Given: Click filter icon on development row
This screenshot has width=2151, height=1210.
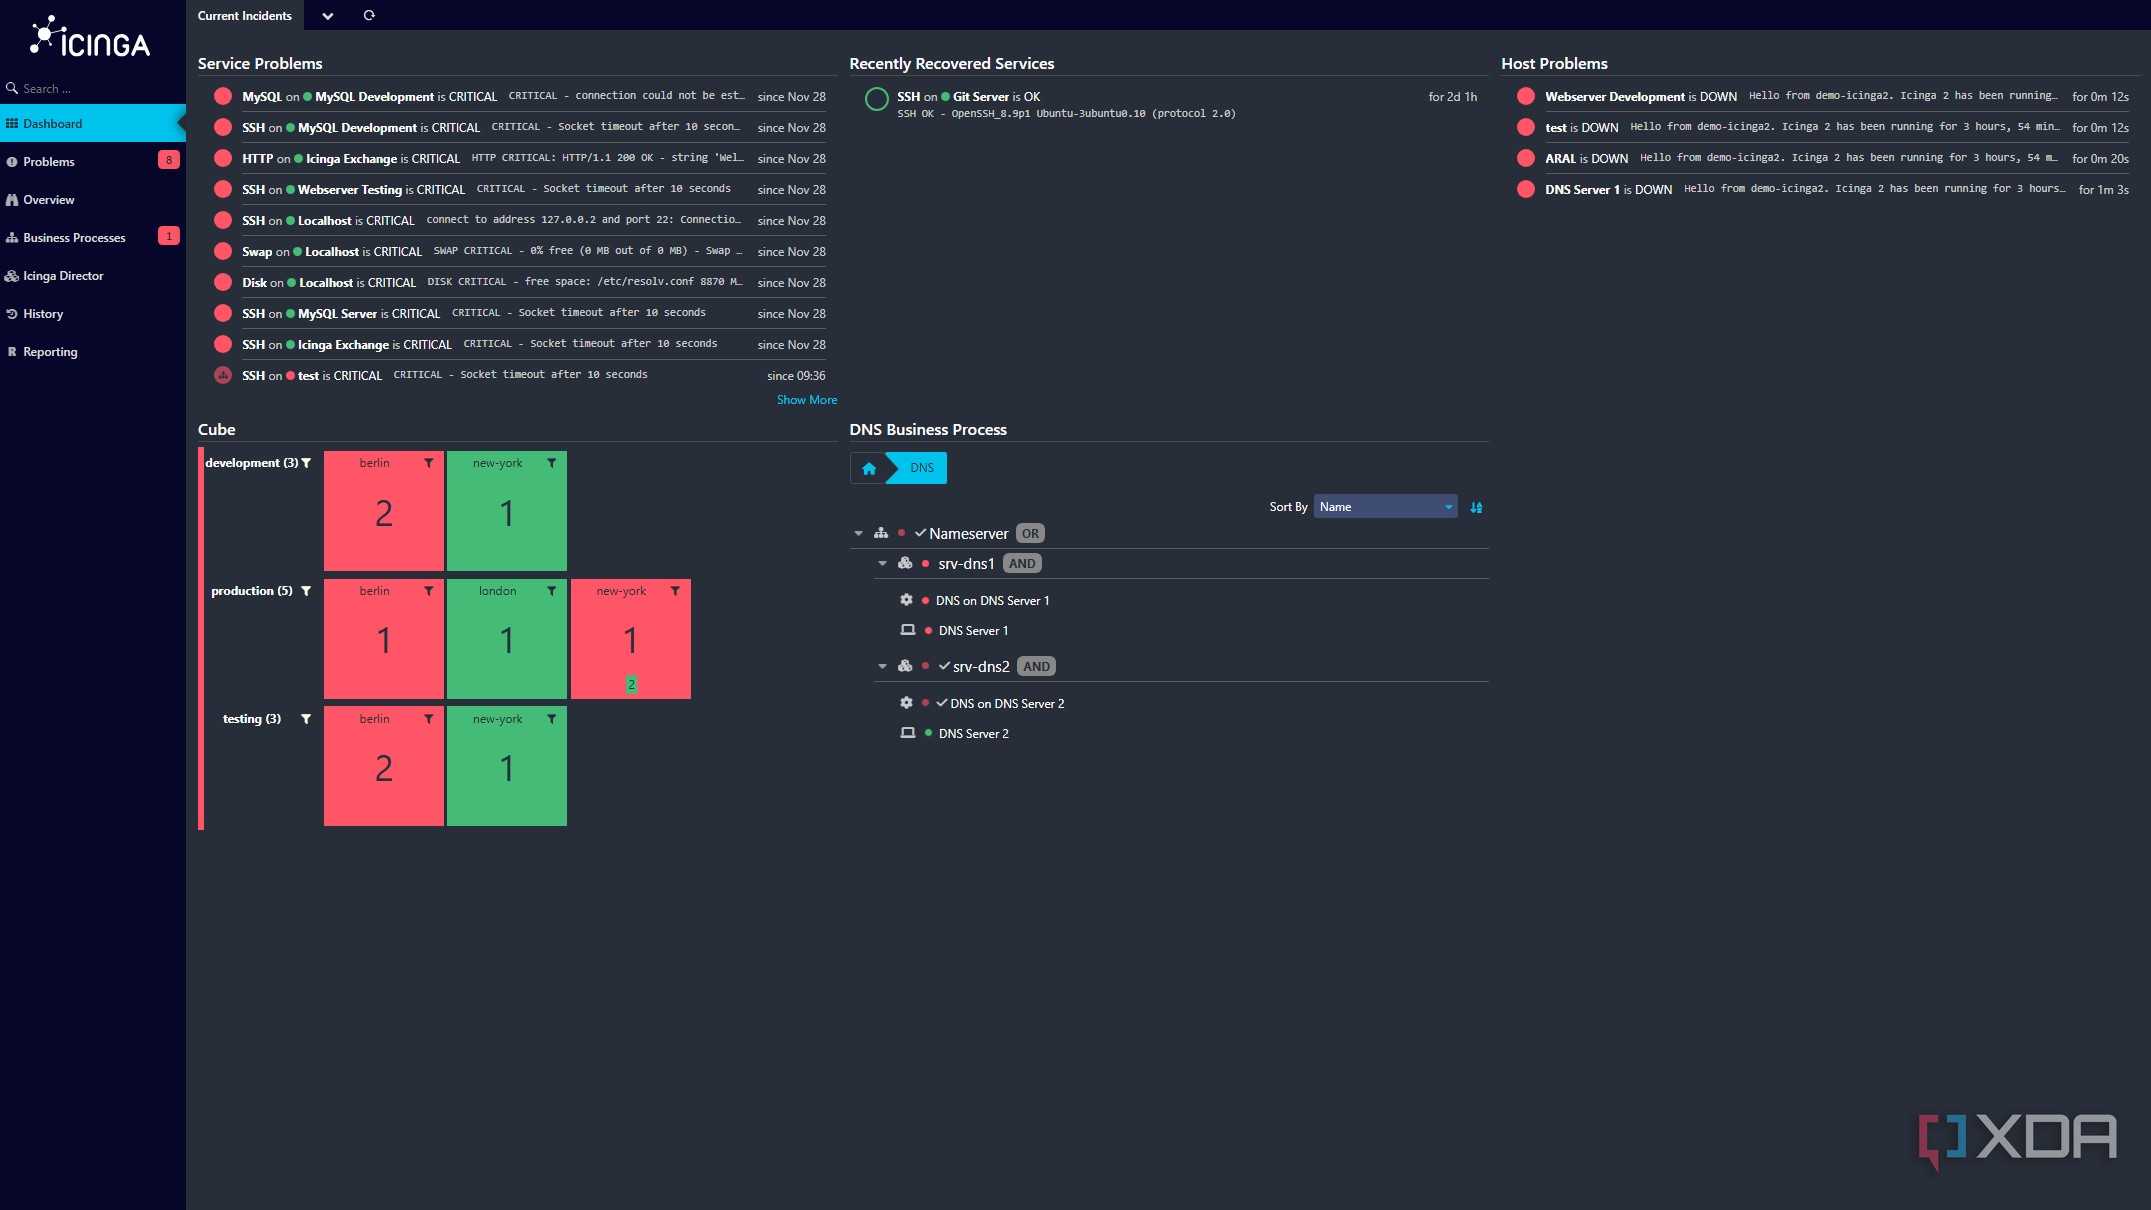Looking at the screenshot, I should point(306,463).
